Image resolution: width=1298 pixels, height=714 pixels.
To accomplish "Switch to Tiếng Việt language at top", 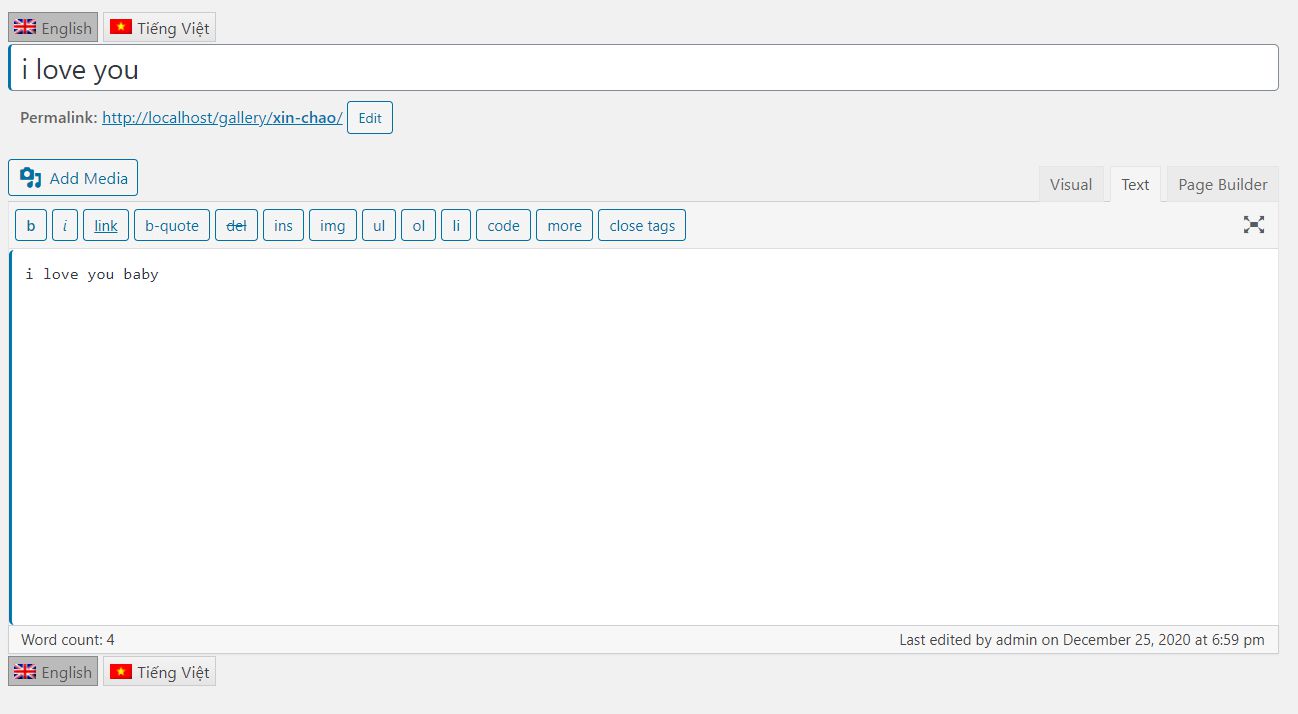I will [160, 28].
